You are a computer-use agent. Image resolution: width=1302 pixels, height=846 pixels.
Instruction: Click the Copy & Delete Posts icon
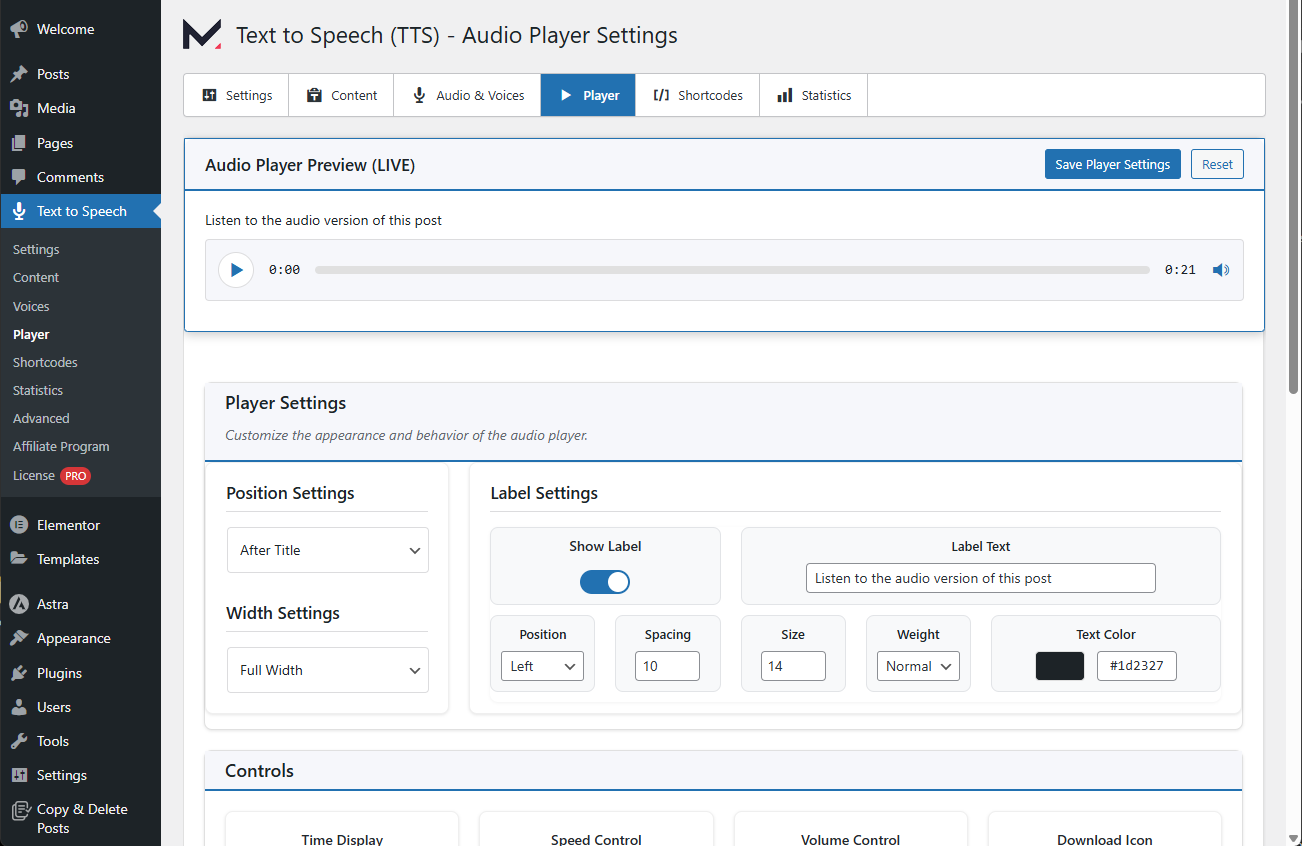(x=19, y=810)
